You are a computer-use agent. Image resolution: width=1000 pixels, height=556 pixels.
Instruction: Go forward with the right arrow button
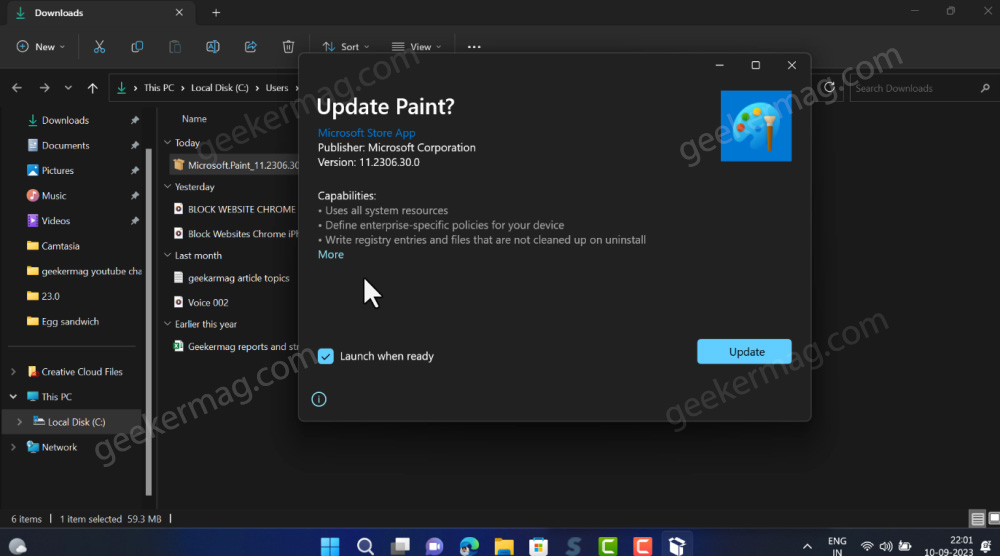pos(44,88)
